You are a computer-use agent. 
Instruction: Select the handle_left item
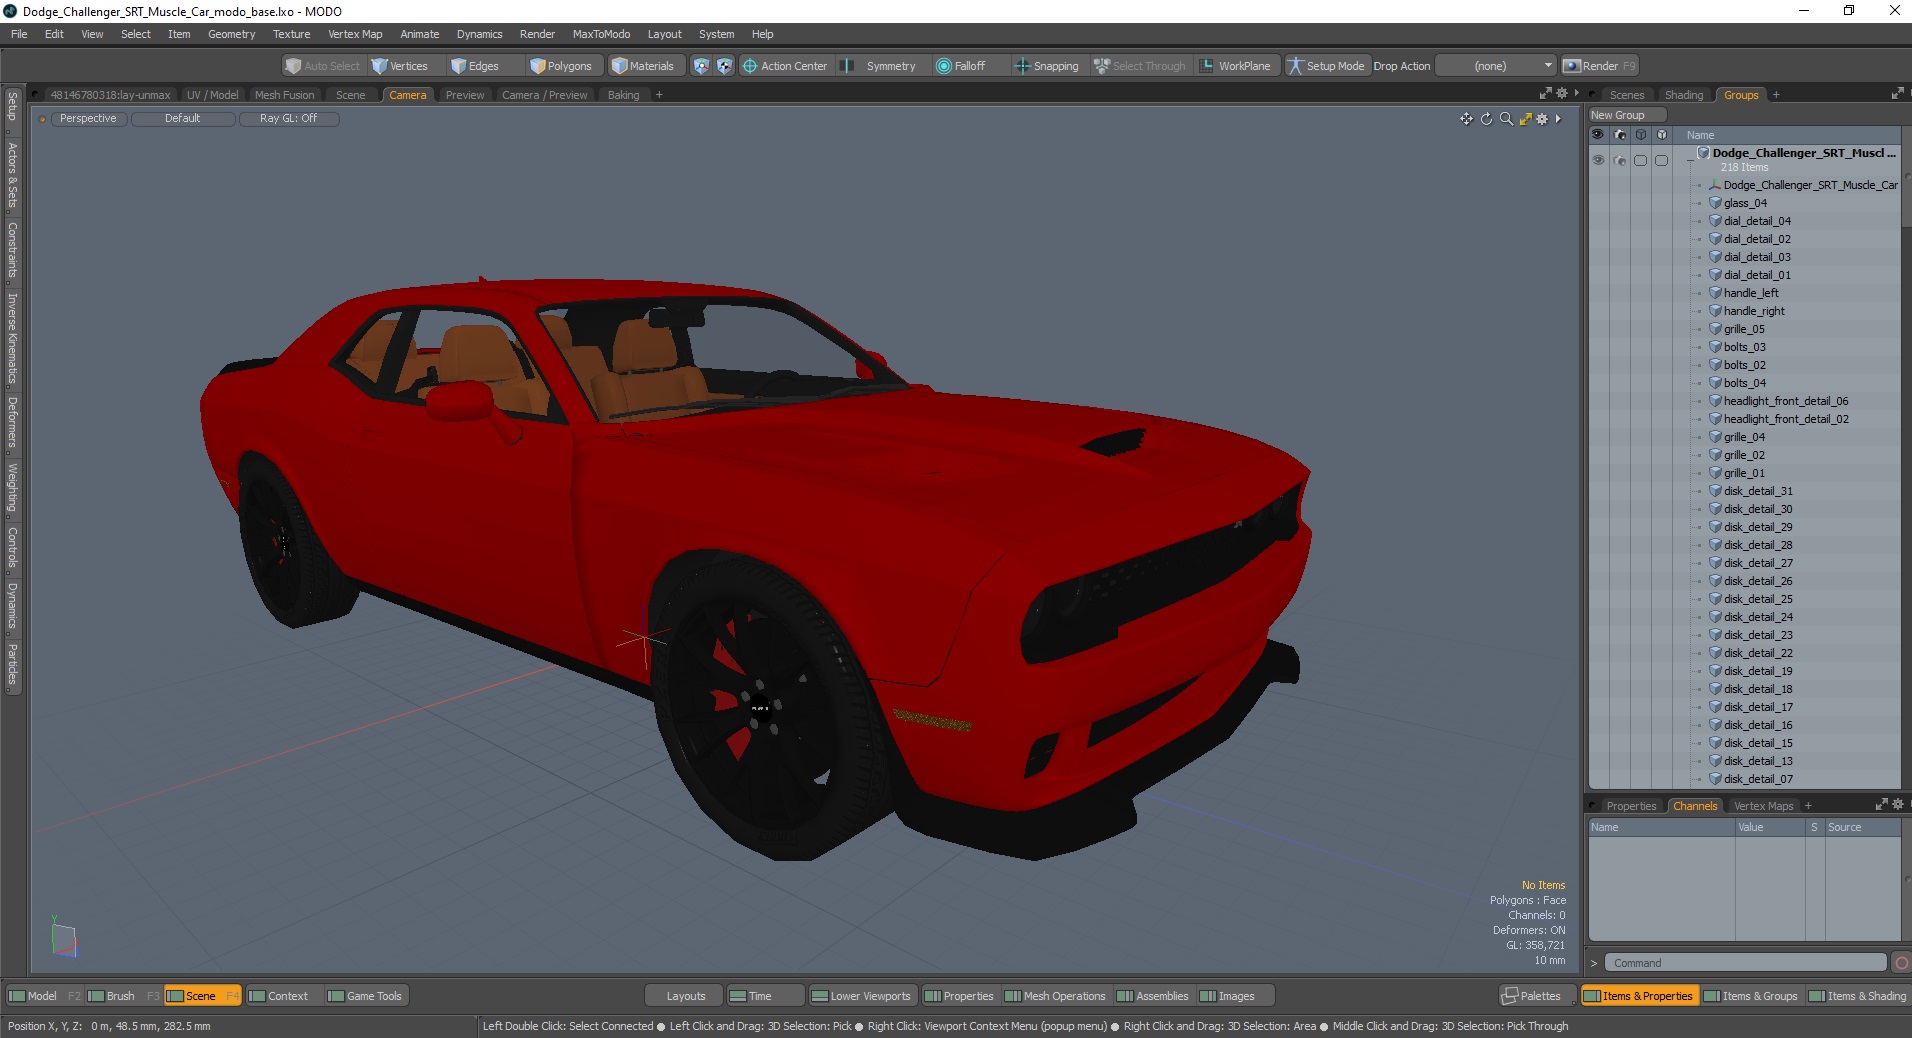coord(1751,293)
